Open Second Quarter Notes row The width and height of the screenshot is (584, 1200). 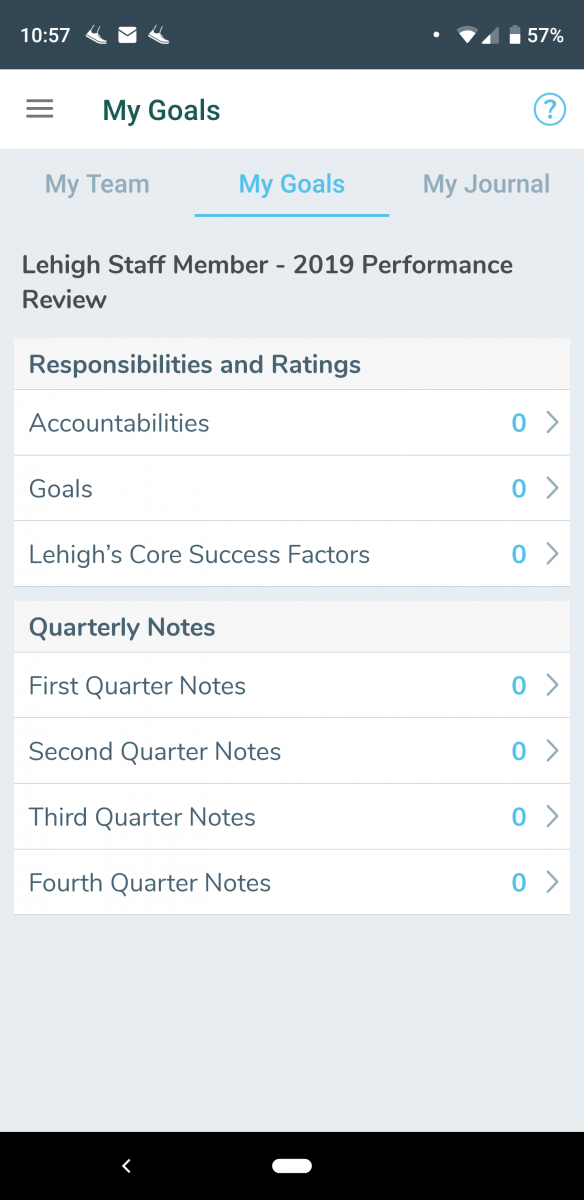292,751
